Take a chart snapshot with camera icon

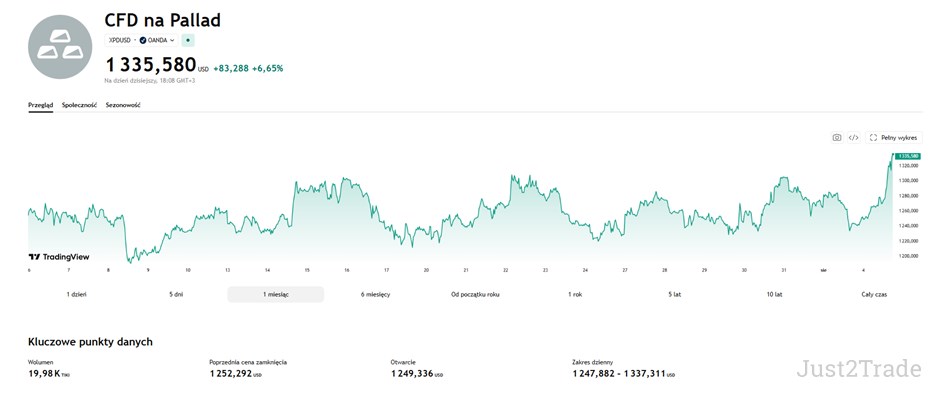(837, 138)
